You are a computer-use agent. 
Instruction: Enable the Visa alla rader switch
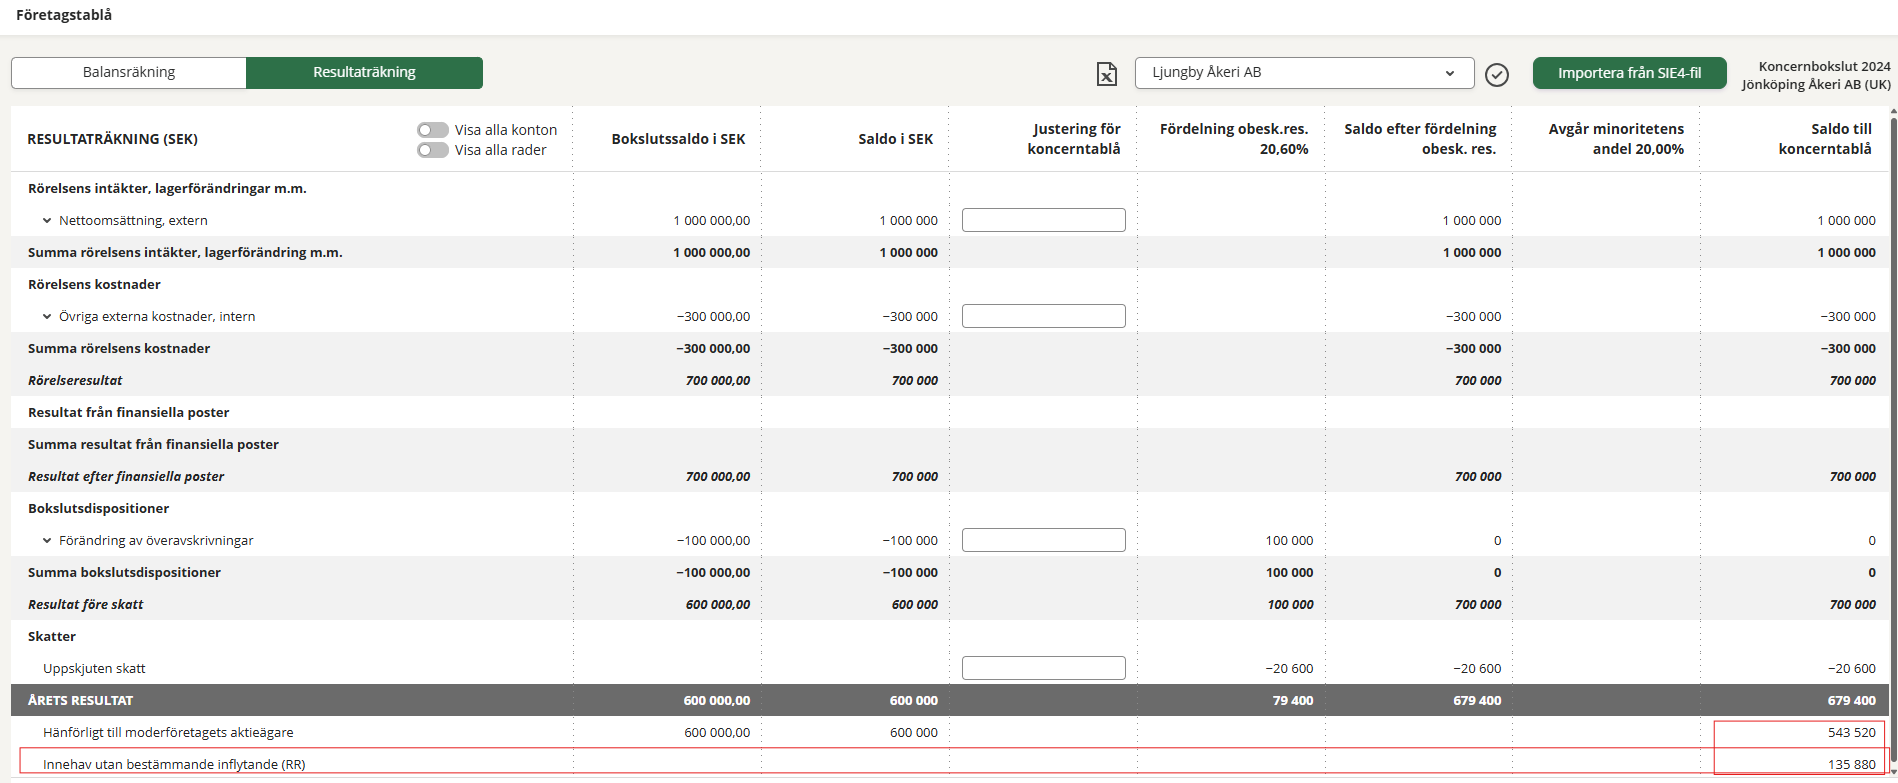tap(432, 150)
